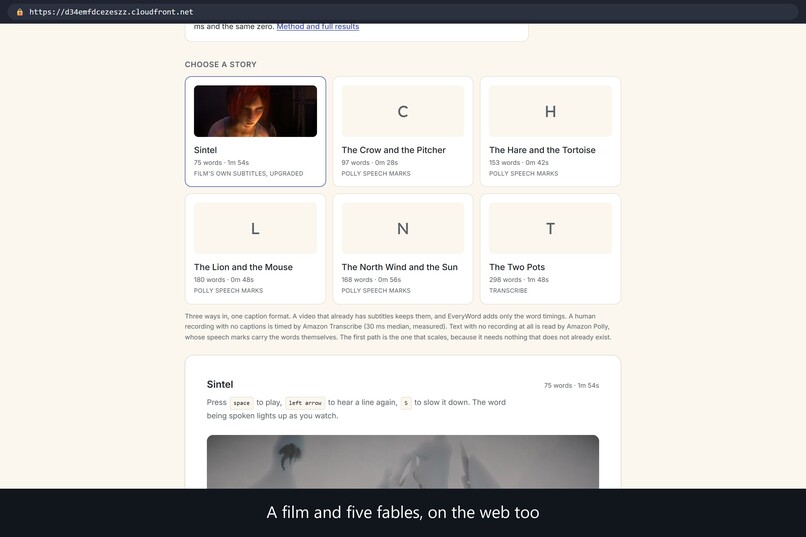Click '153 words · 0m 42s' text

coord(519,162)
